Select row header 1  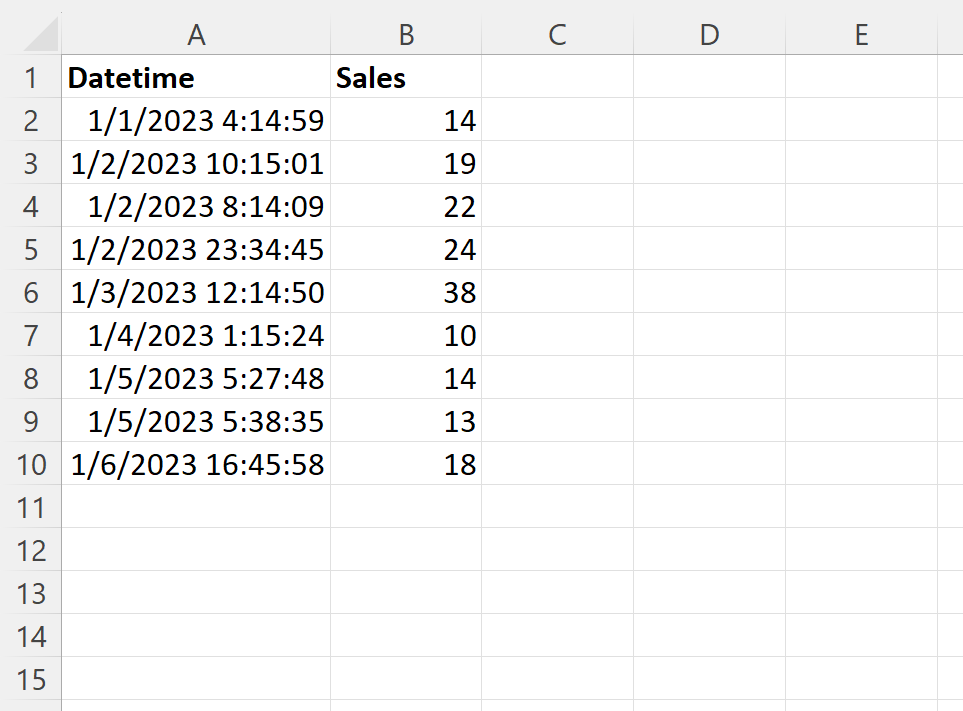point(32,77)
